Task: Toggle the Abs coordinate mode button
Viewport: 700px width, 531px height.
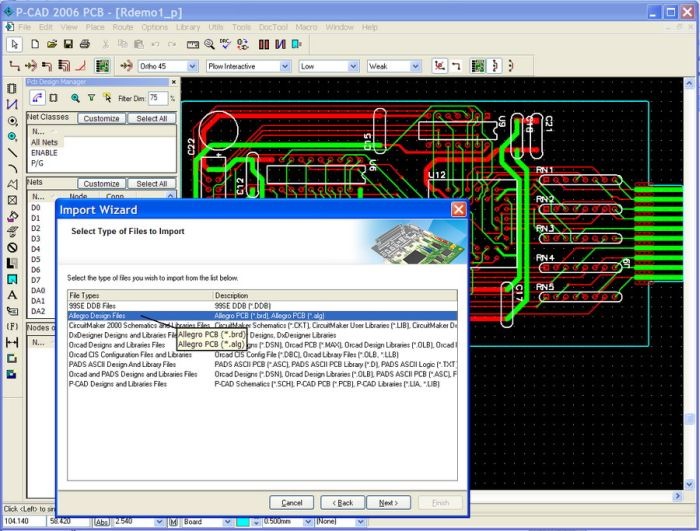Action: click(x=102, y=522)
